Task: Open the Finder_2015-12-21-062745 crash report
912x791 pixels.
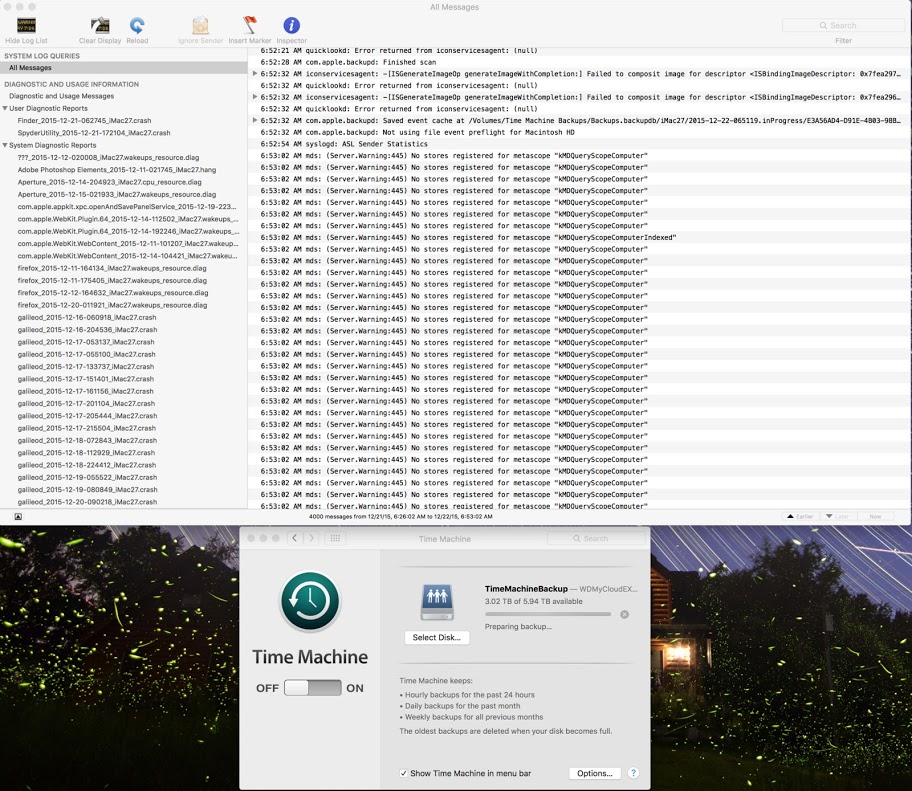Action: (x=84, y=120)
